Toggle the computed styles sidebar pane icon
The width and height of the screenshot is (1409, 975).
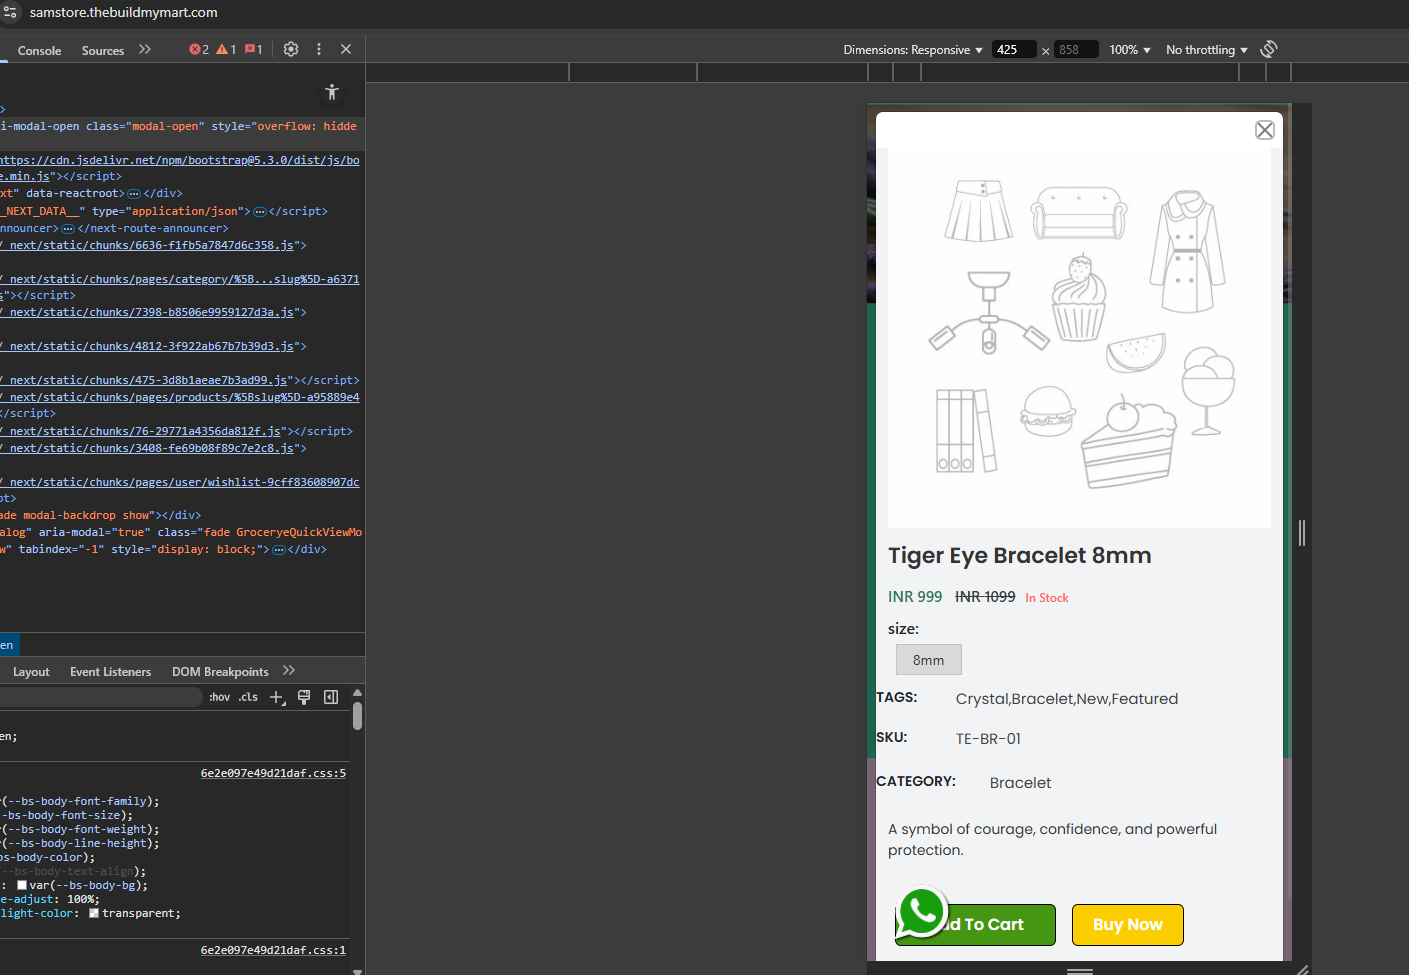pyautogui.click(x=331, y=697)
